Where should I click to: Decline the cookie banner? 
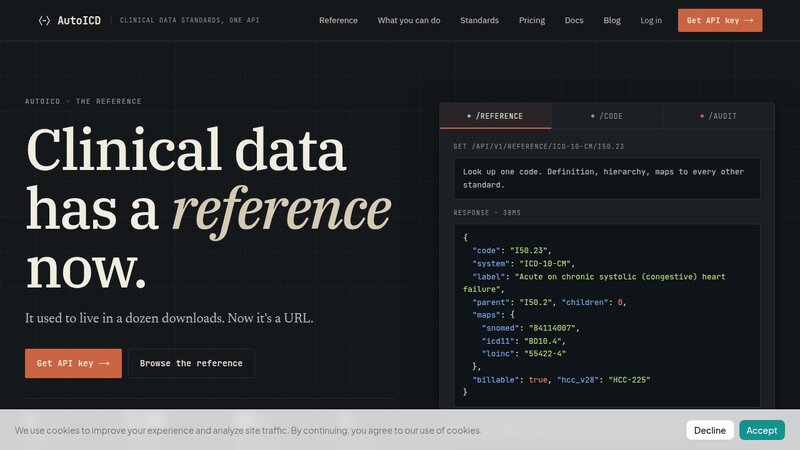710,430
